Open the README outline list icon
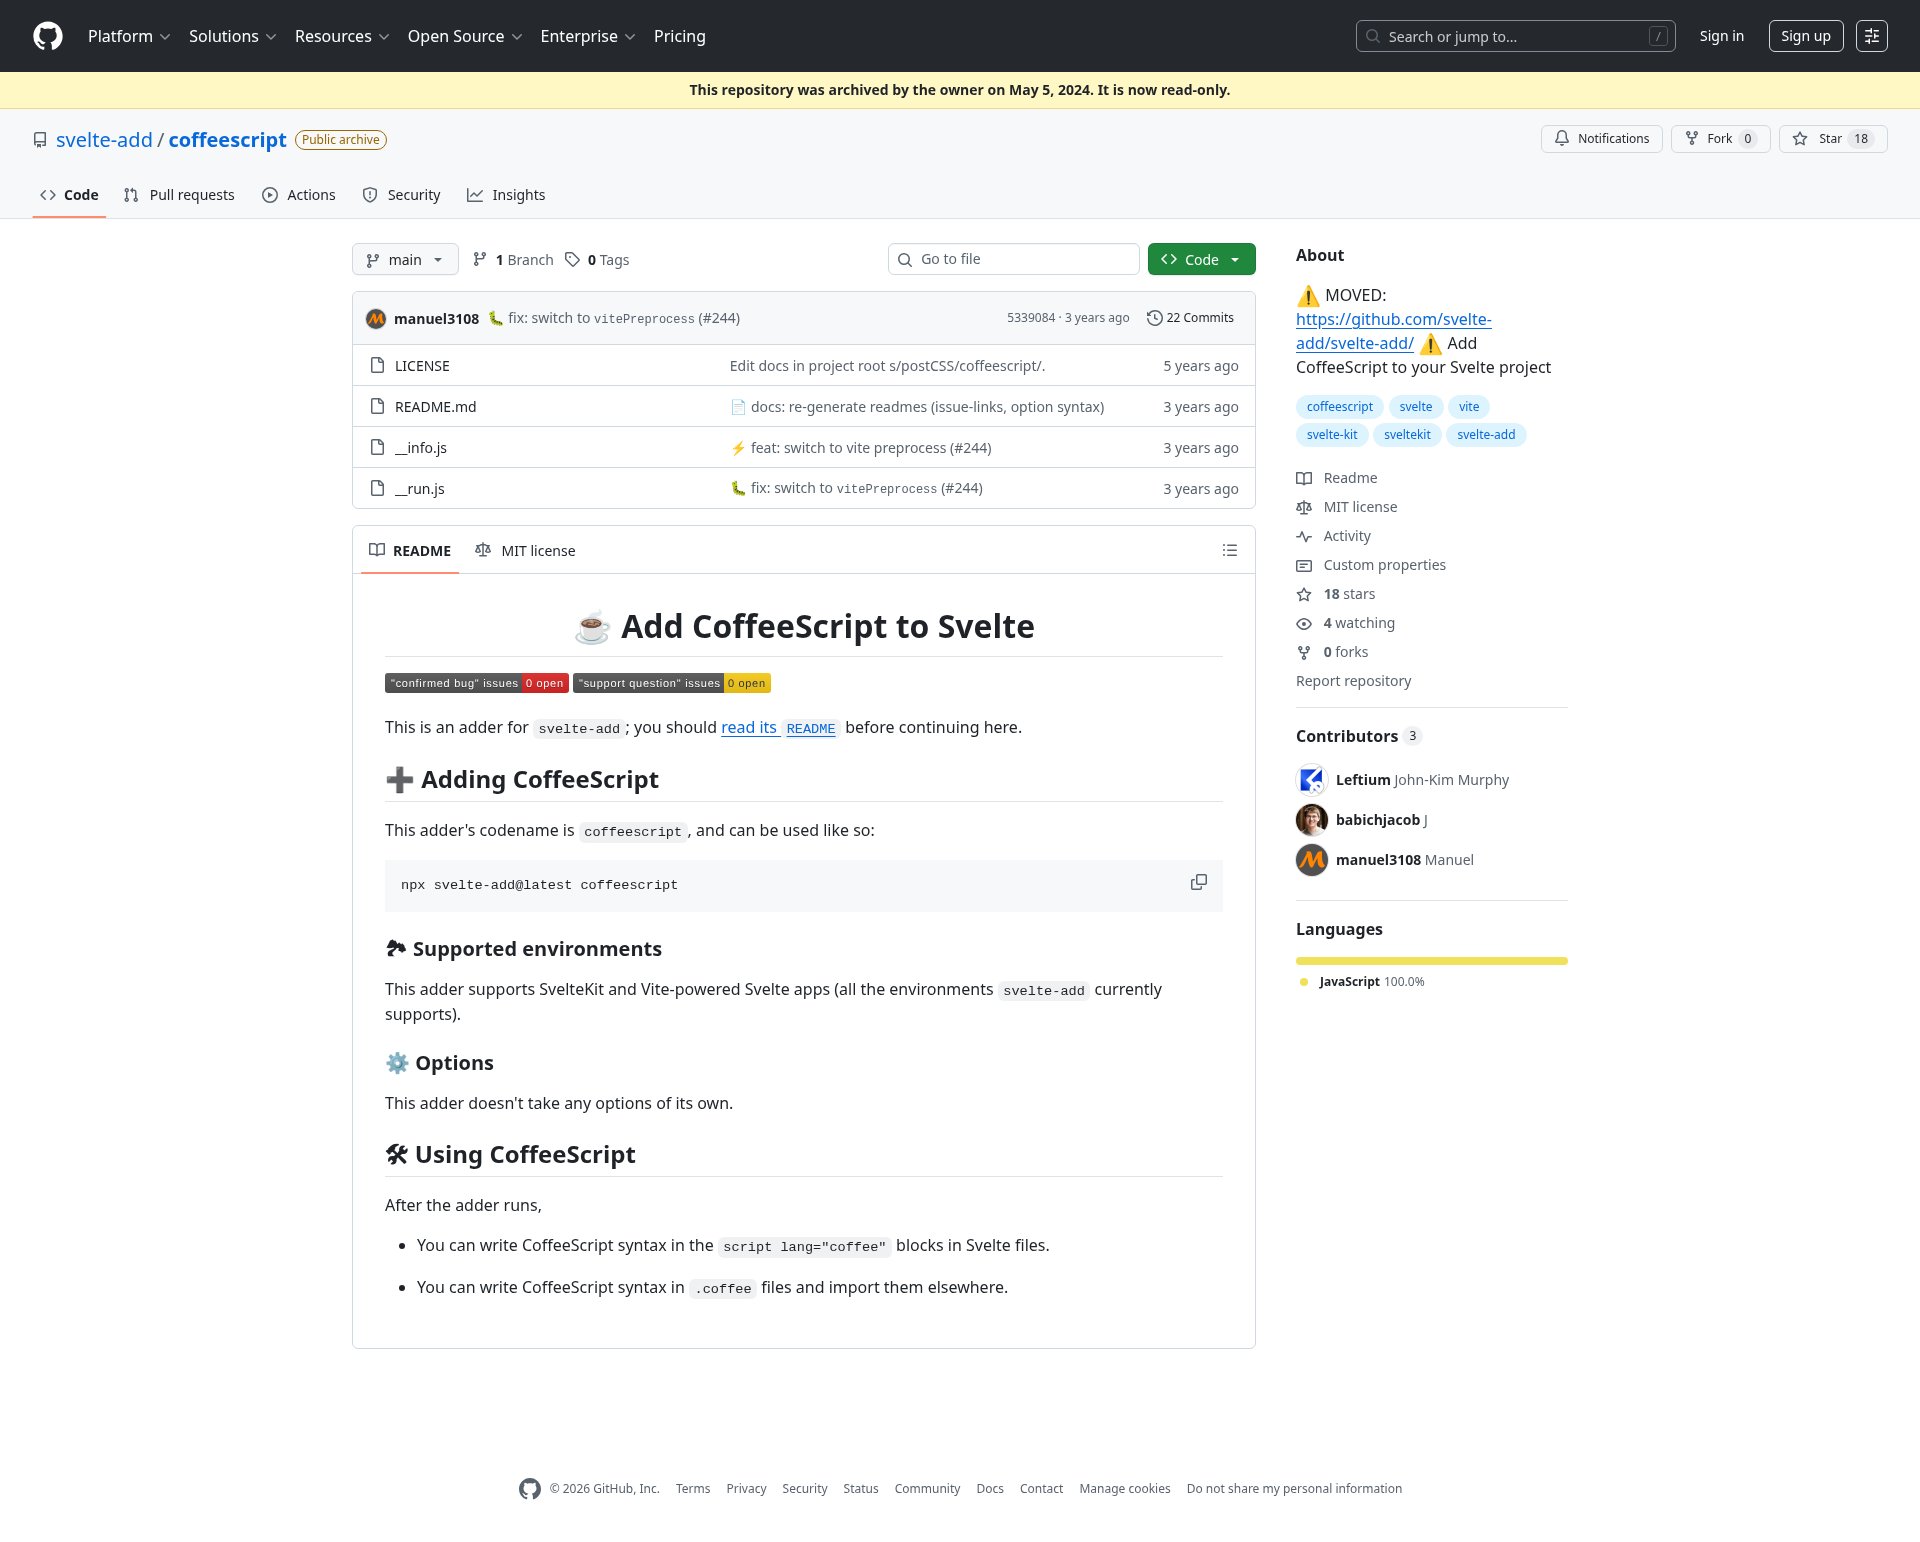Viewport: 1920px width, 1542px height. (x=1230, y=551)
